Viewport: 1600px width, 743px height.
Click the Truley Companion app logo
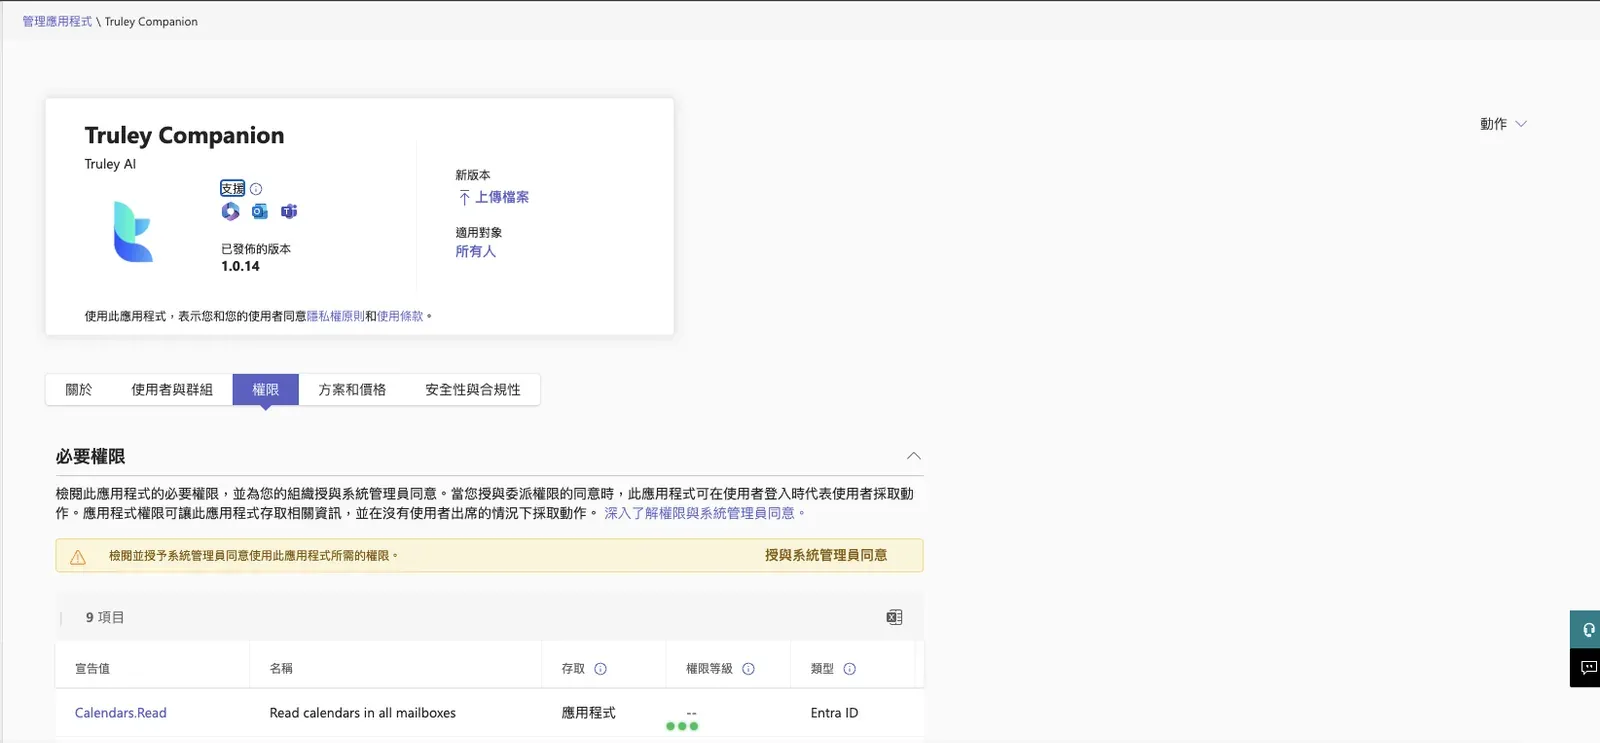(x=133, y=231)
